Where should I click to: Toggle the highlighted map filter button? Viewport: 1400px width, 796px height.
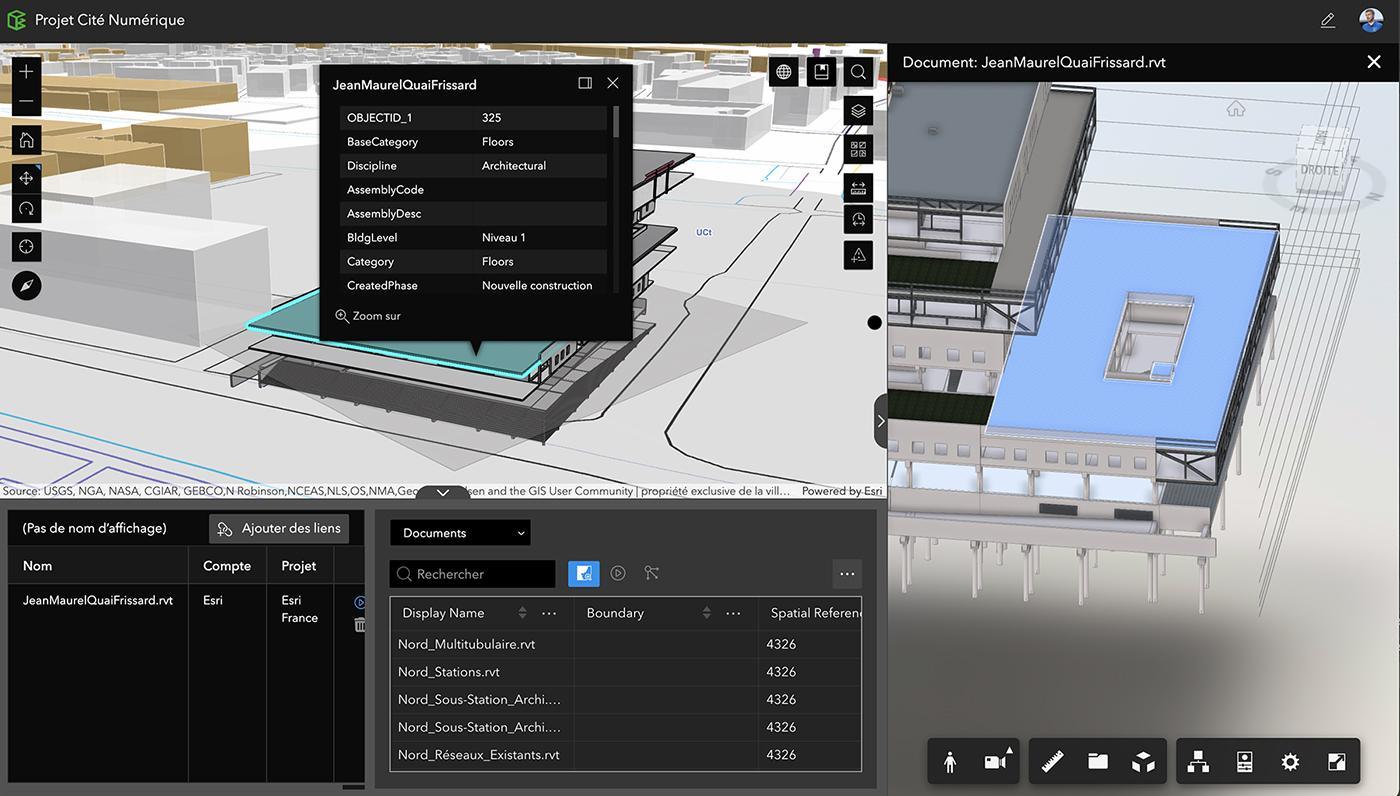[584, 573]
